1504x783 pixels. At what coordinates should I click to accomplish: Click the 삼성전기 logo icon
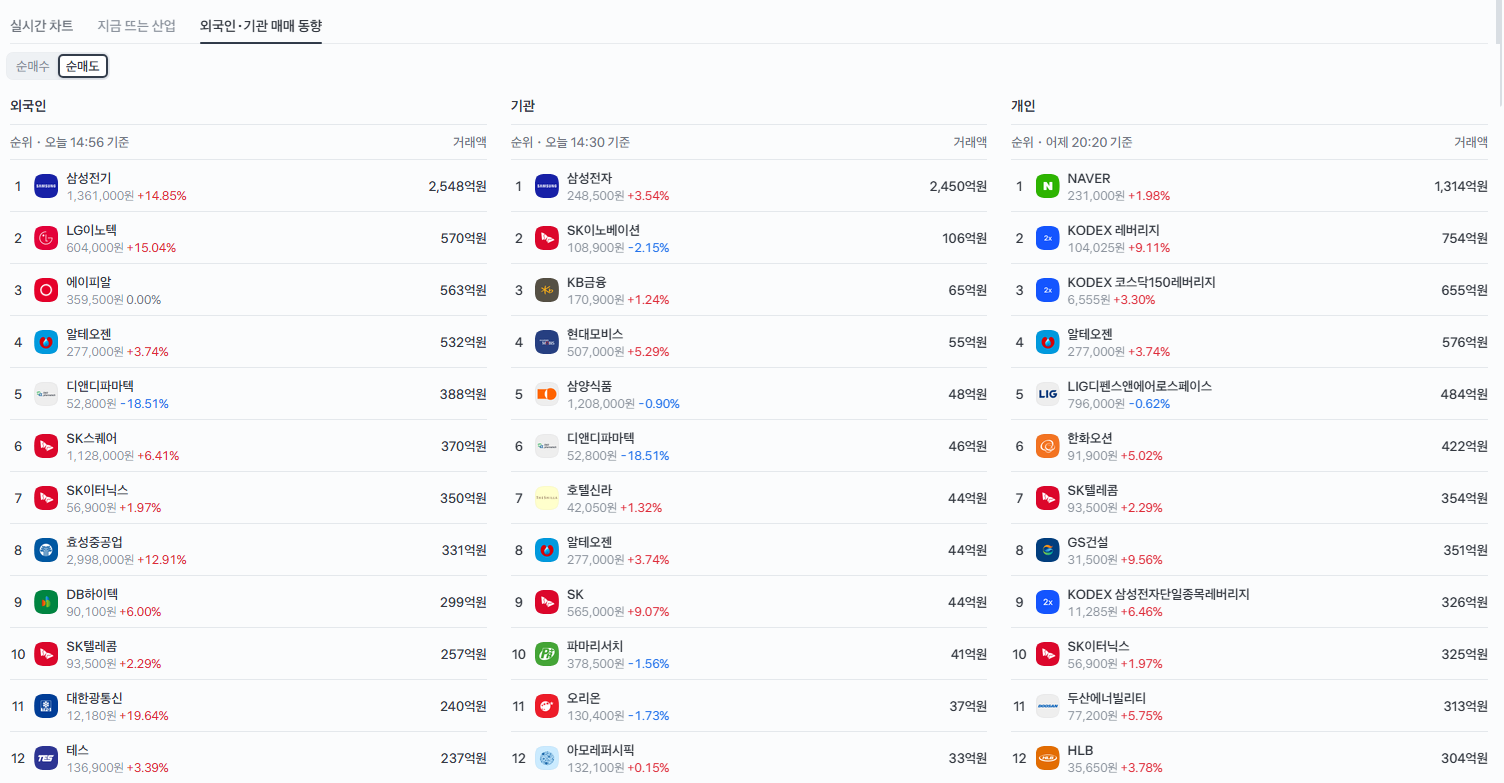46,186
